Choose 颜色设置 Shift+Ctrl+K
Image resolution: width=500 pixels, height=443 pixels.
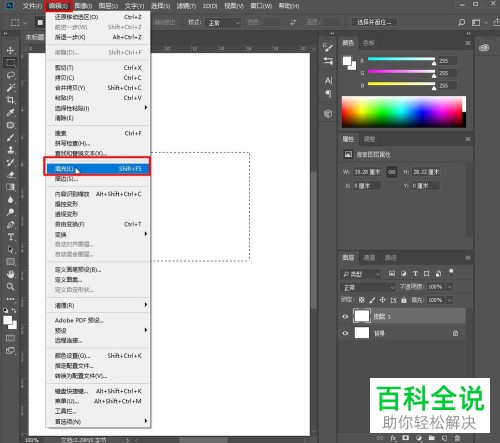98,356
